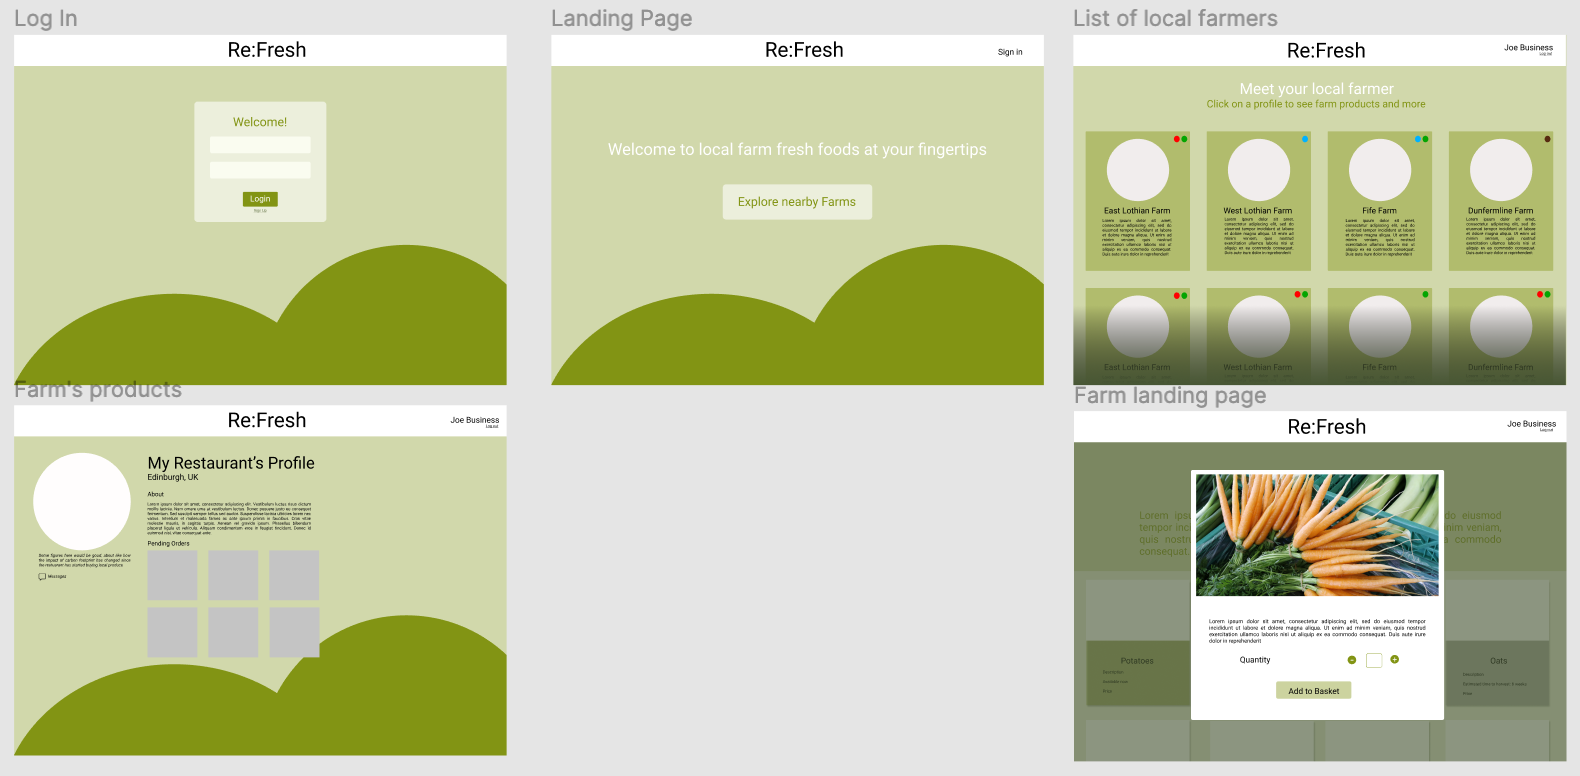
Task: Click the Login button
Action: (260, 199)
